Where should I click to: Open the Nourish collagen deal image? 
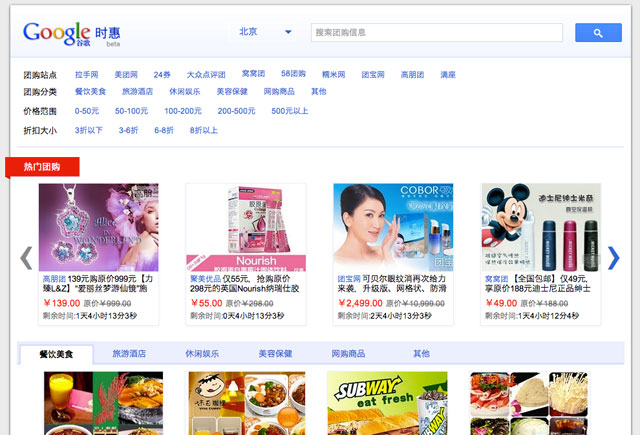click(x=246, y=227)
